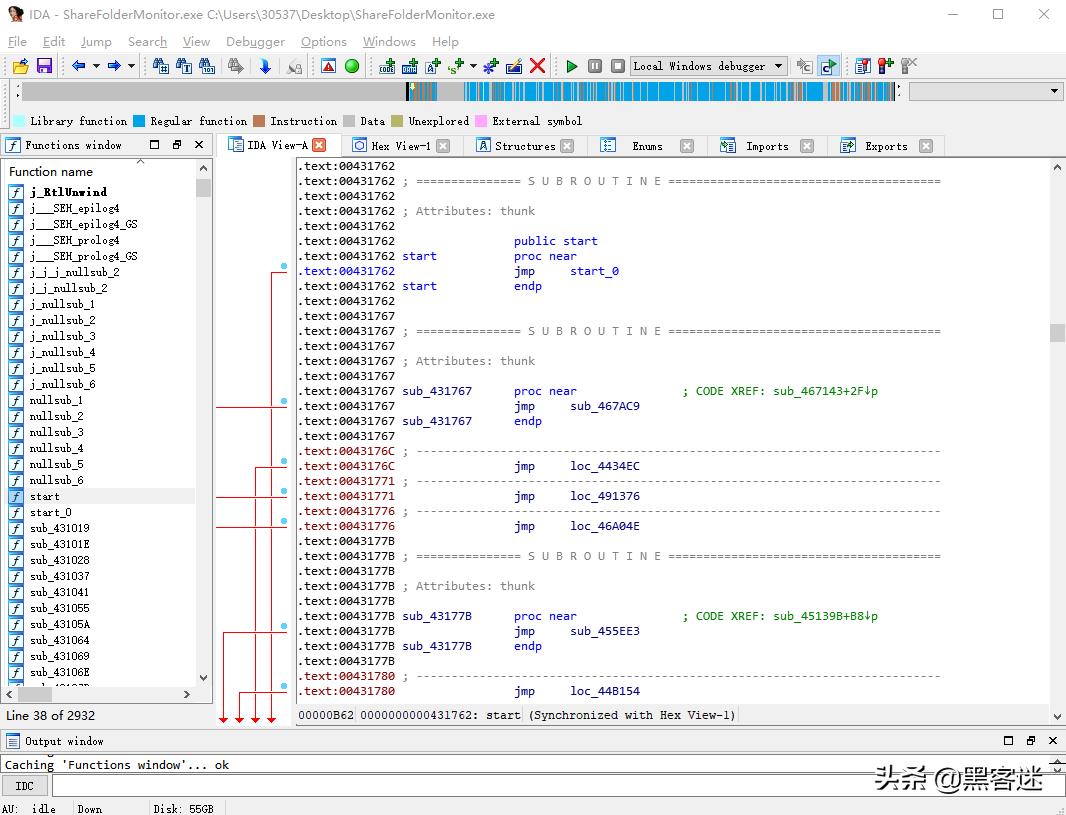Viewport: 1066px width, 815px height.
Task: Click the Regular function blue color swatch
Action: point(139,121)
